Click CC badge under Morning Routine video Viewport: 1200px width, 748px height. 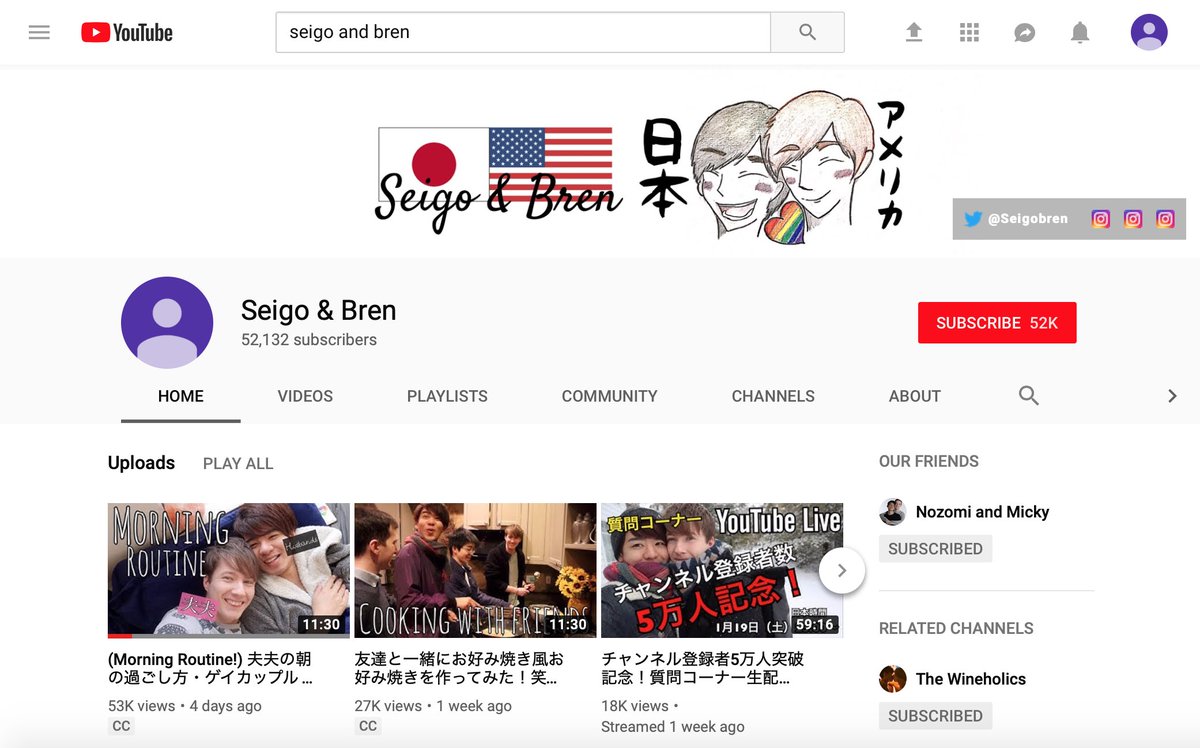coord(121,726)
